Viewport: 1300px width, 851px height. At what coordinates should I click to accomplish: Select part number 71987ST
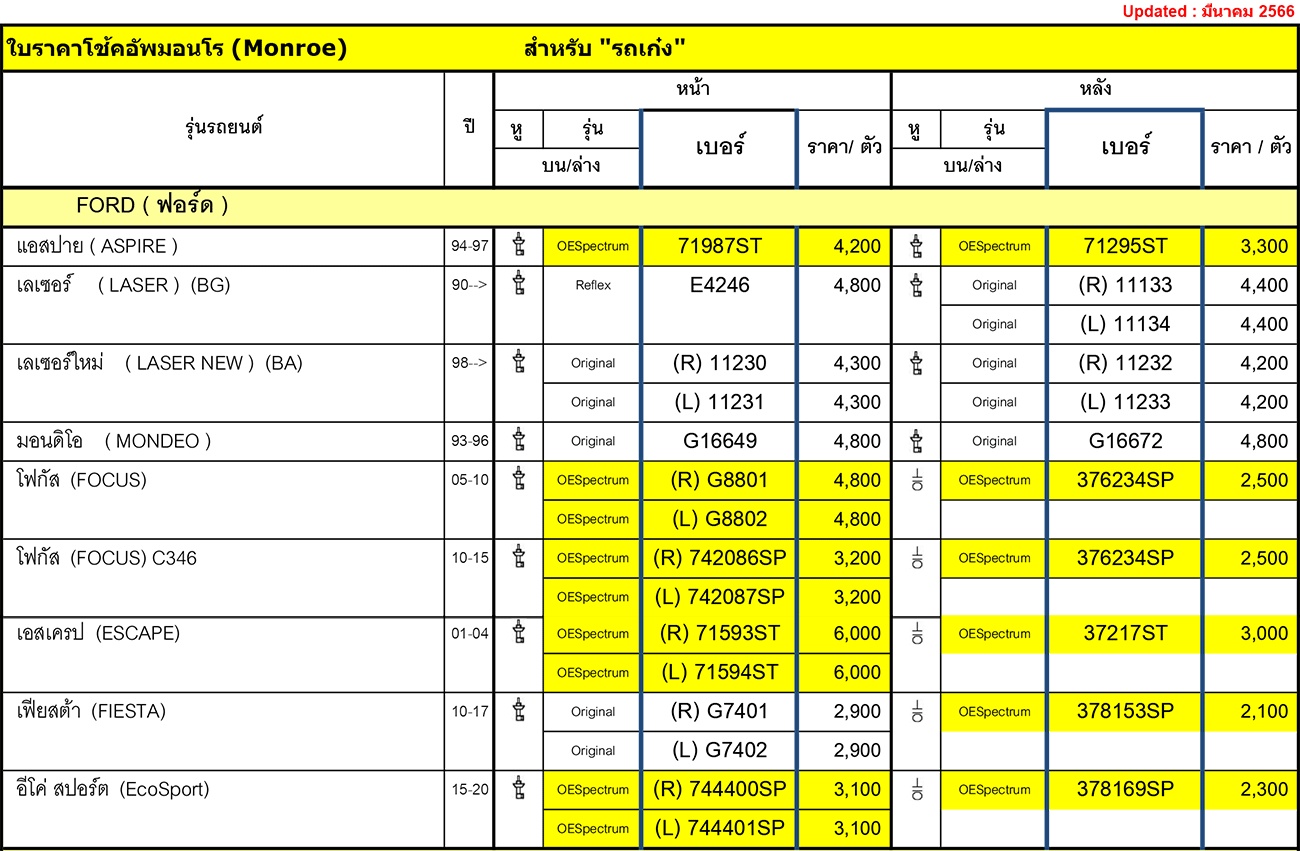pyautogui.click(x=719, y=246)
